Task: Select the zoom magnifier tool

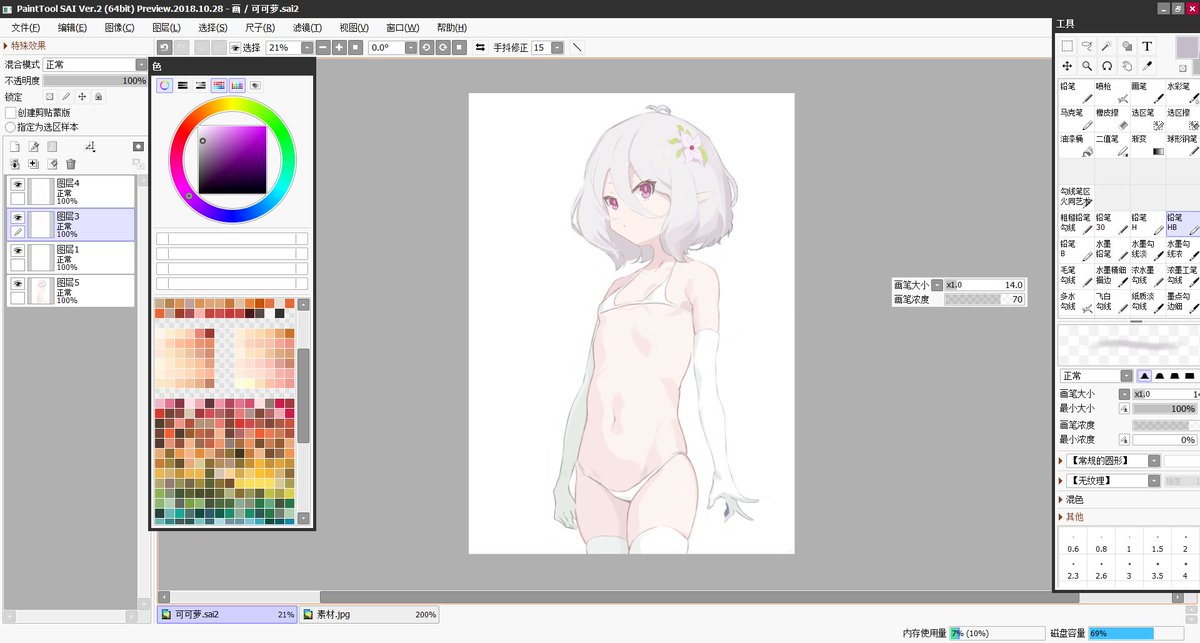Action: tap(1087, 66)
